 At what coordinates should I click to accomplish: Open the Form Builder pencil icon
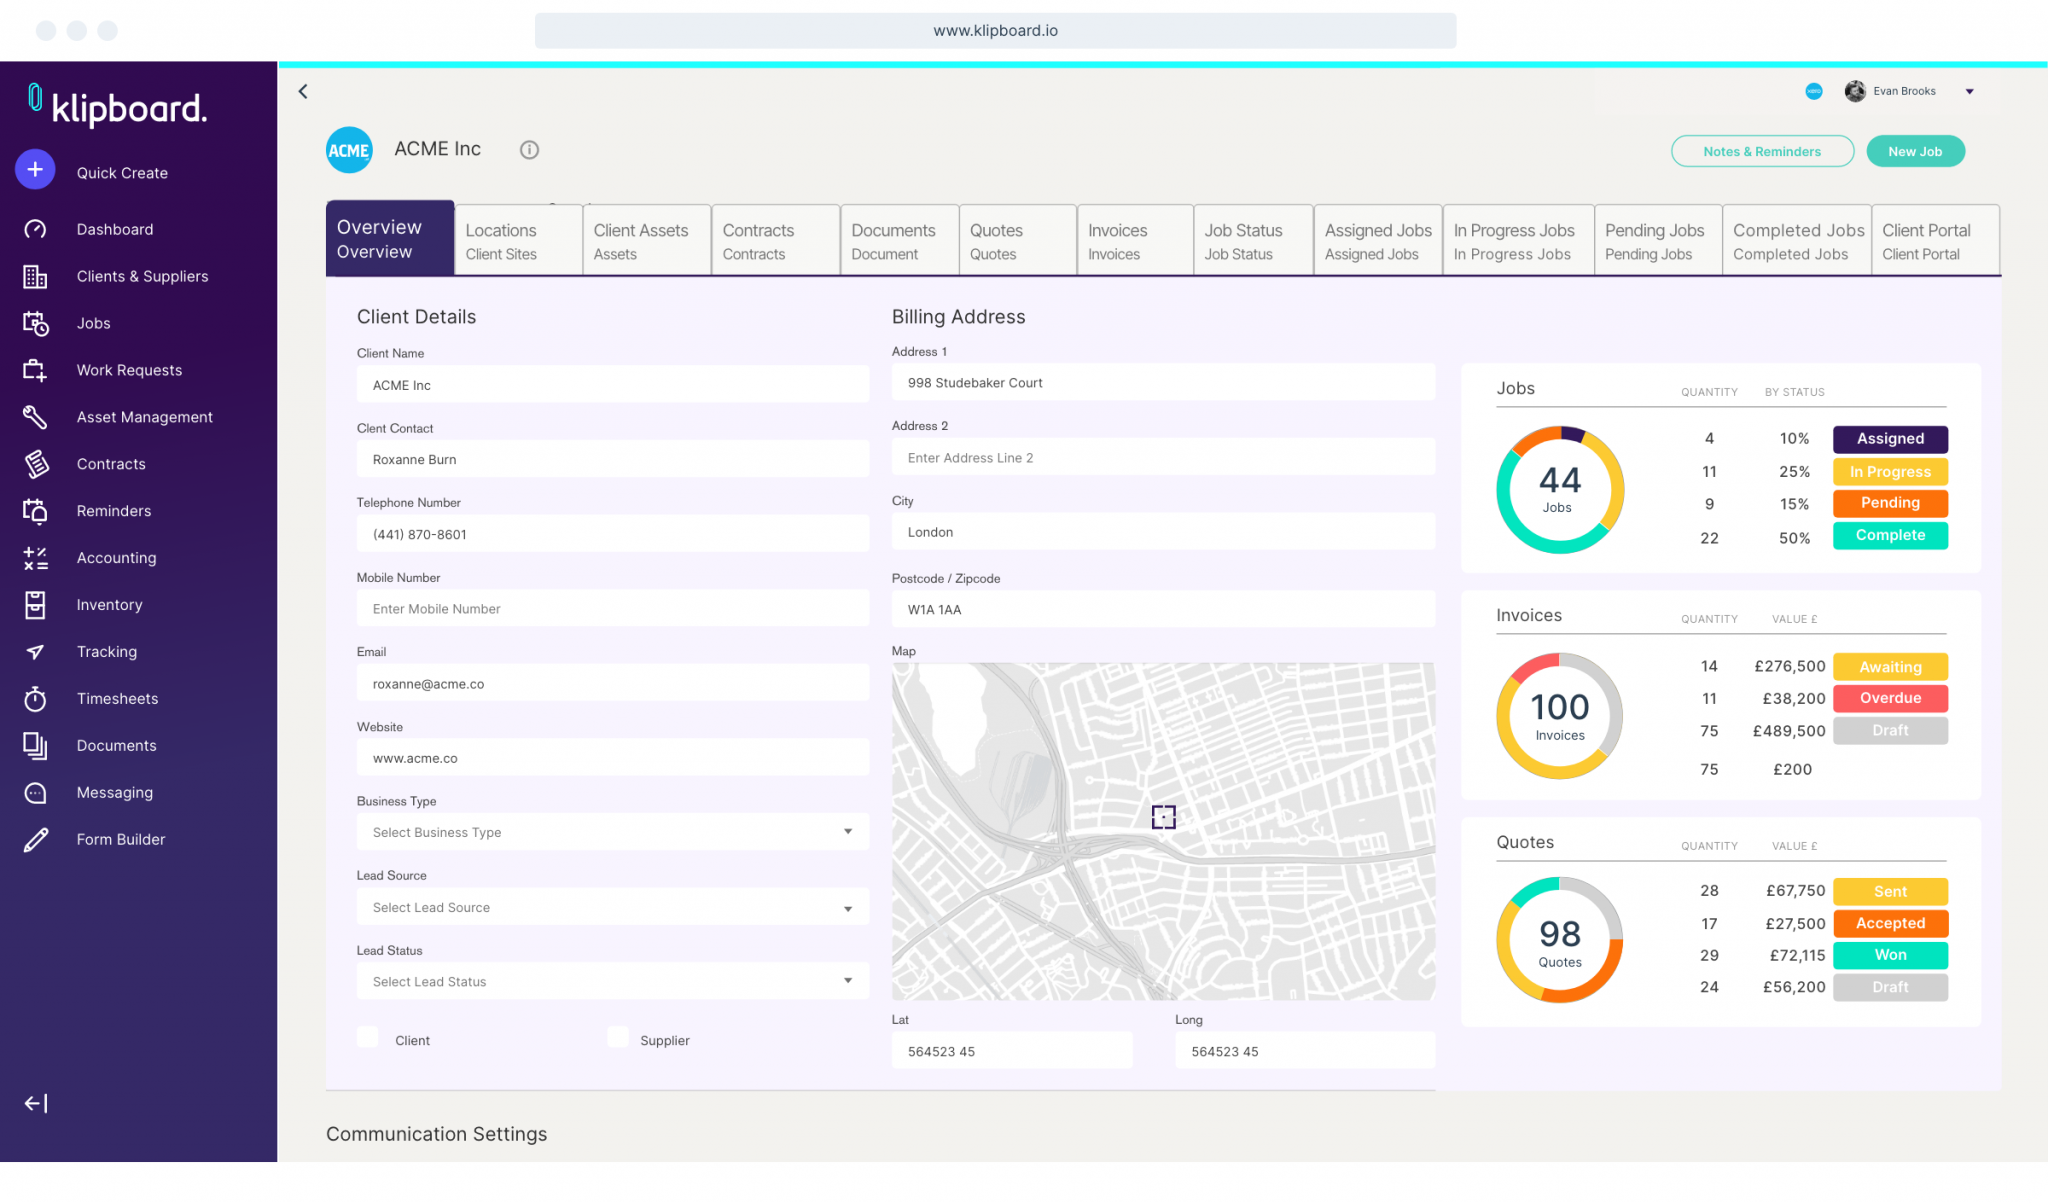(35, 839)
